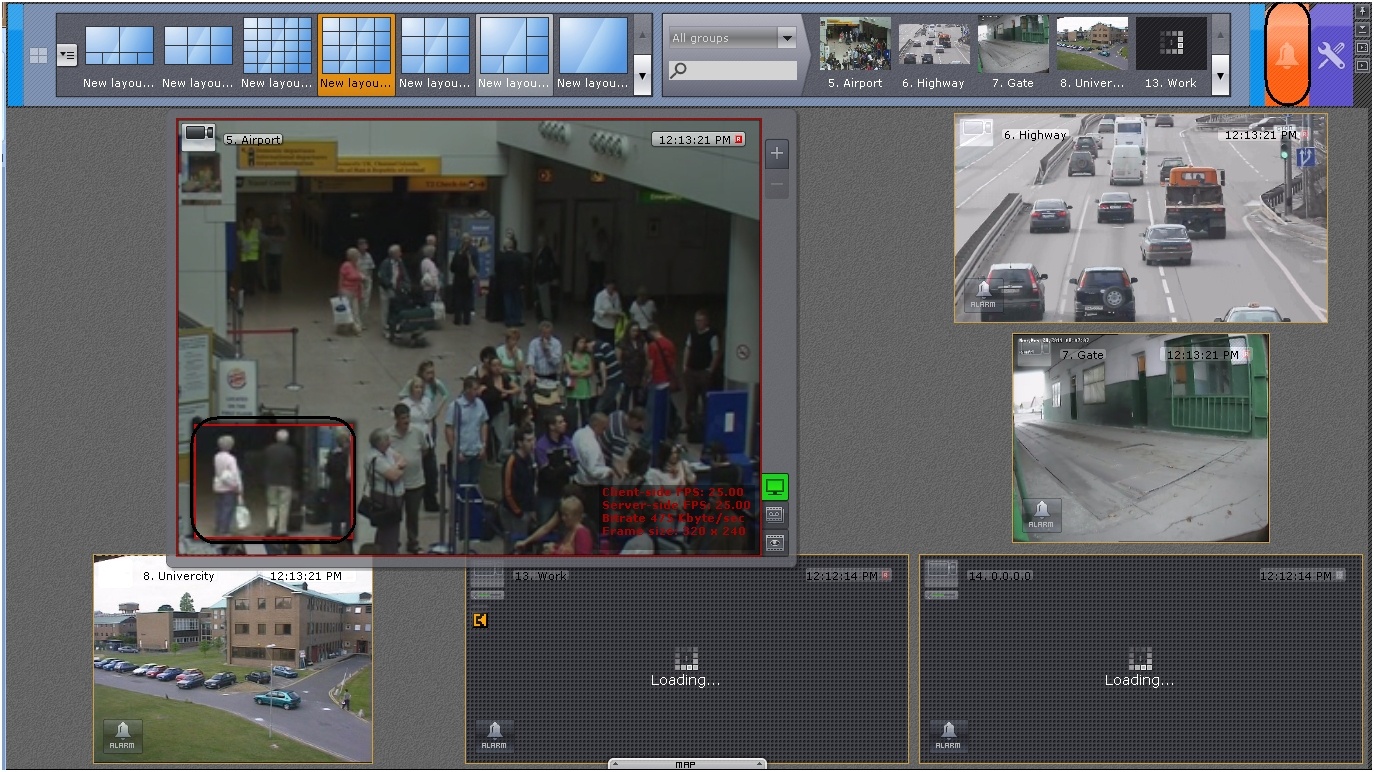This screenshot has width=1374, height=772.
Task: Click the orange icon in Work tile
Action: point(480,621)
